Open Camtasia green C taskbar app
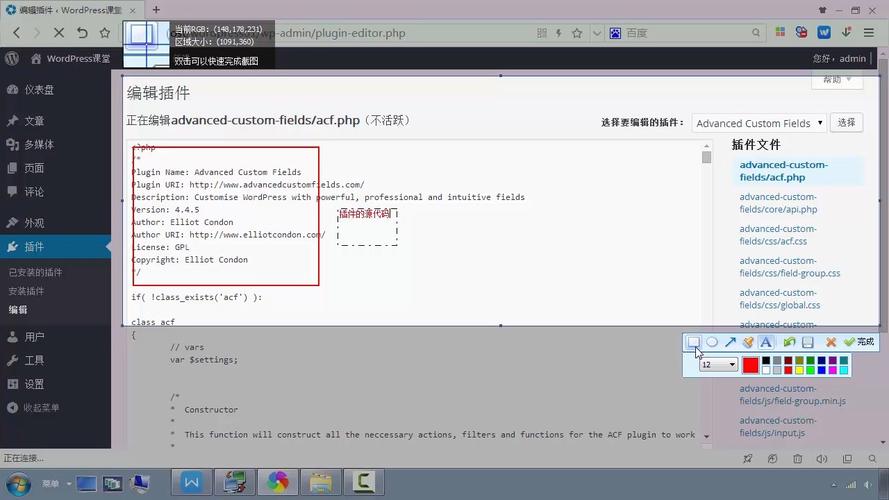Viewport: 889px width, 500px height. point(363,482)
